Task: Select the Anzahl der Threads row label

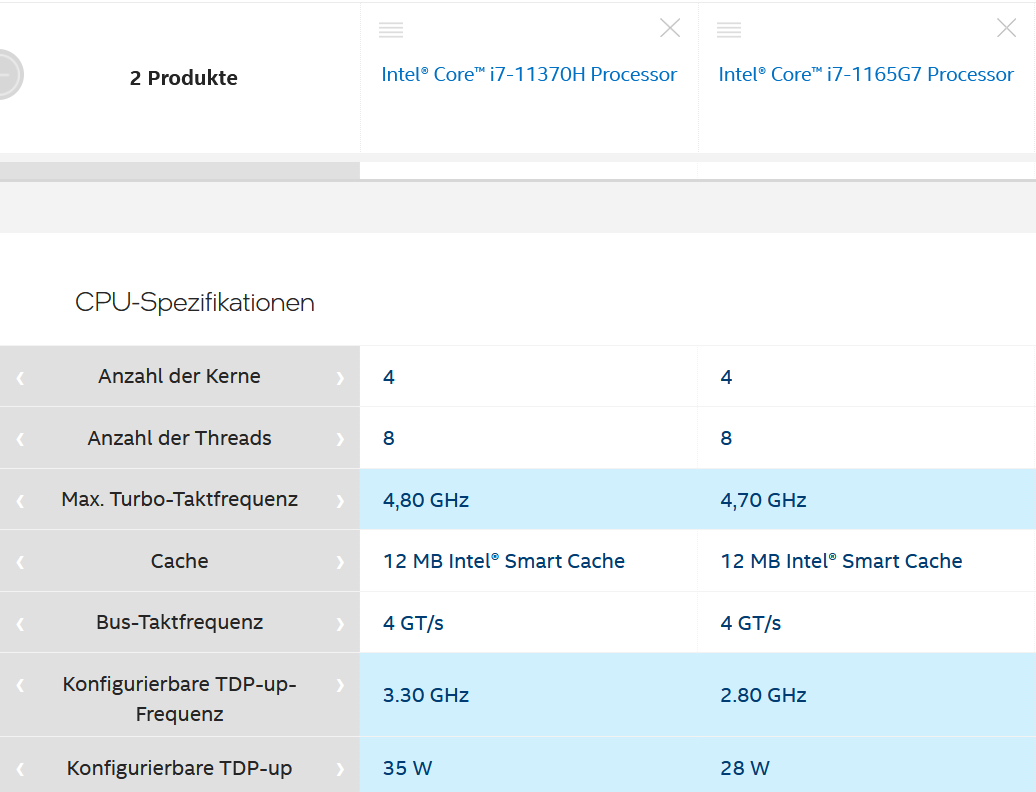Action: (x=180, y=438)
